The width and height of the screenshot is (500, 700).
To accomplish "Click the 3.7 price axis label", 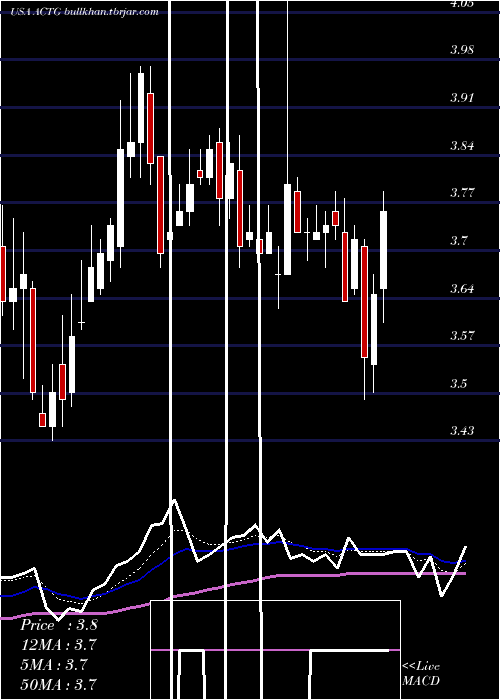I will click(458, 241).
